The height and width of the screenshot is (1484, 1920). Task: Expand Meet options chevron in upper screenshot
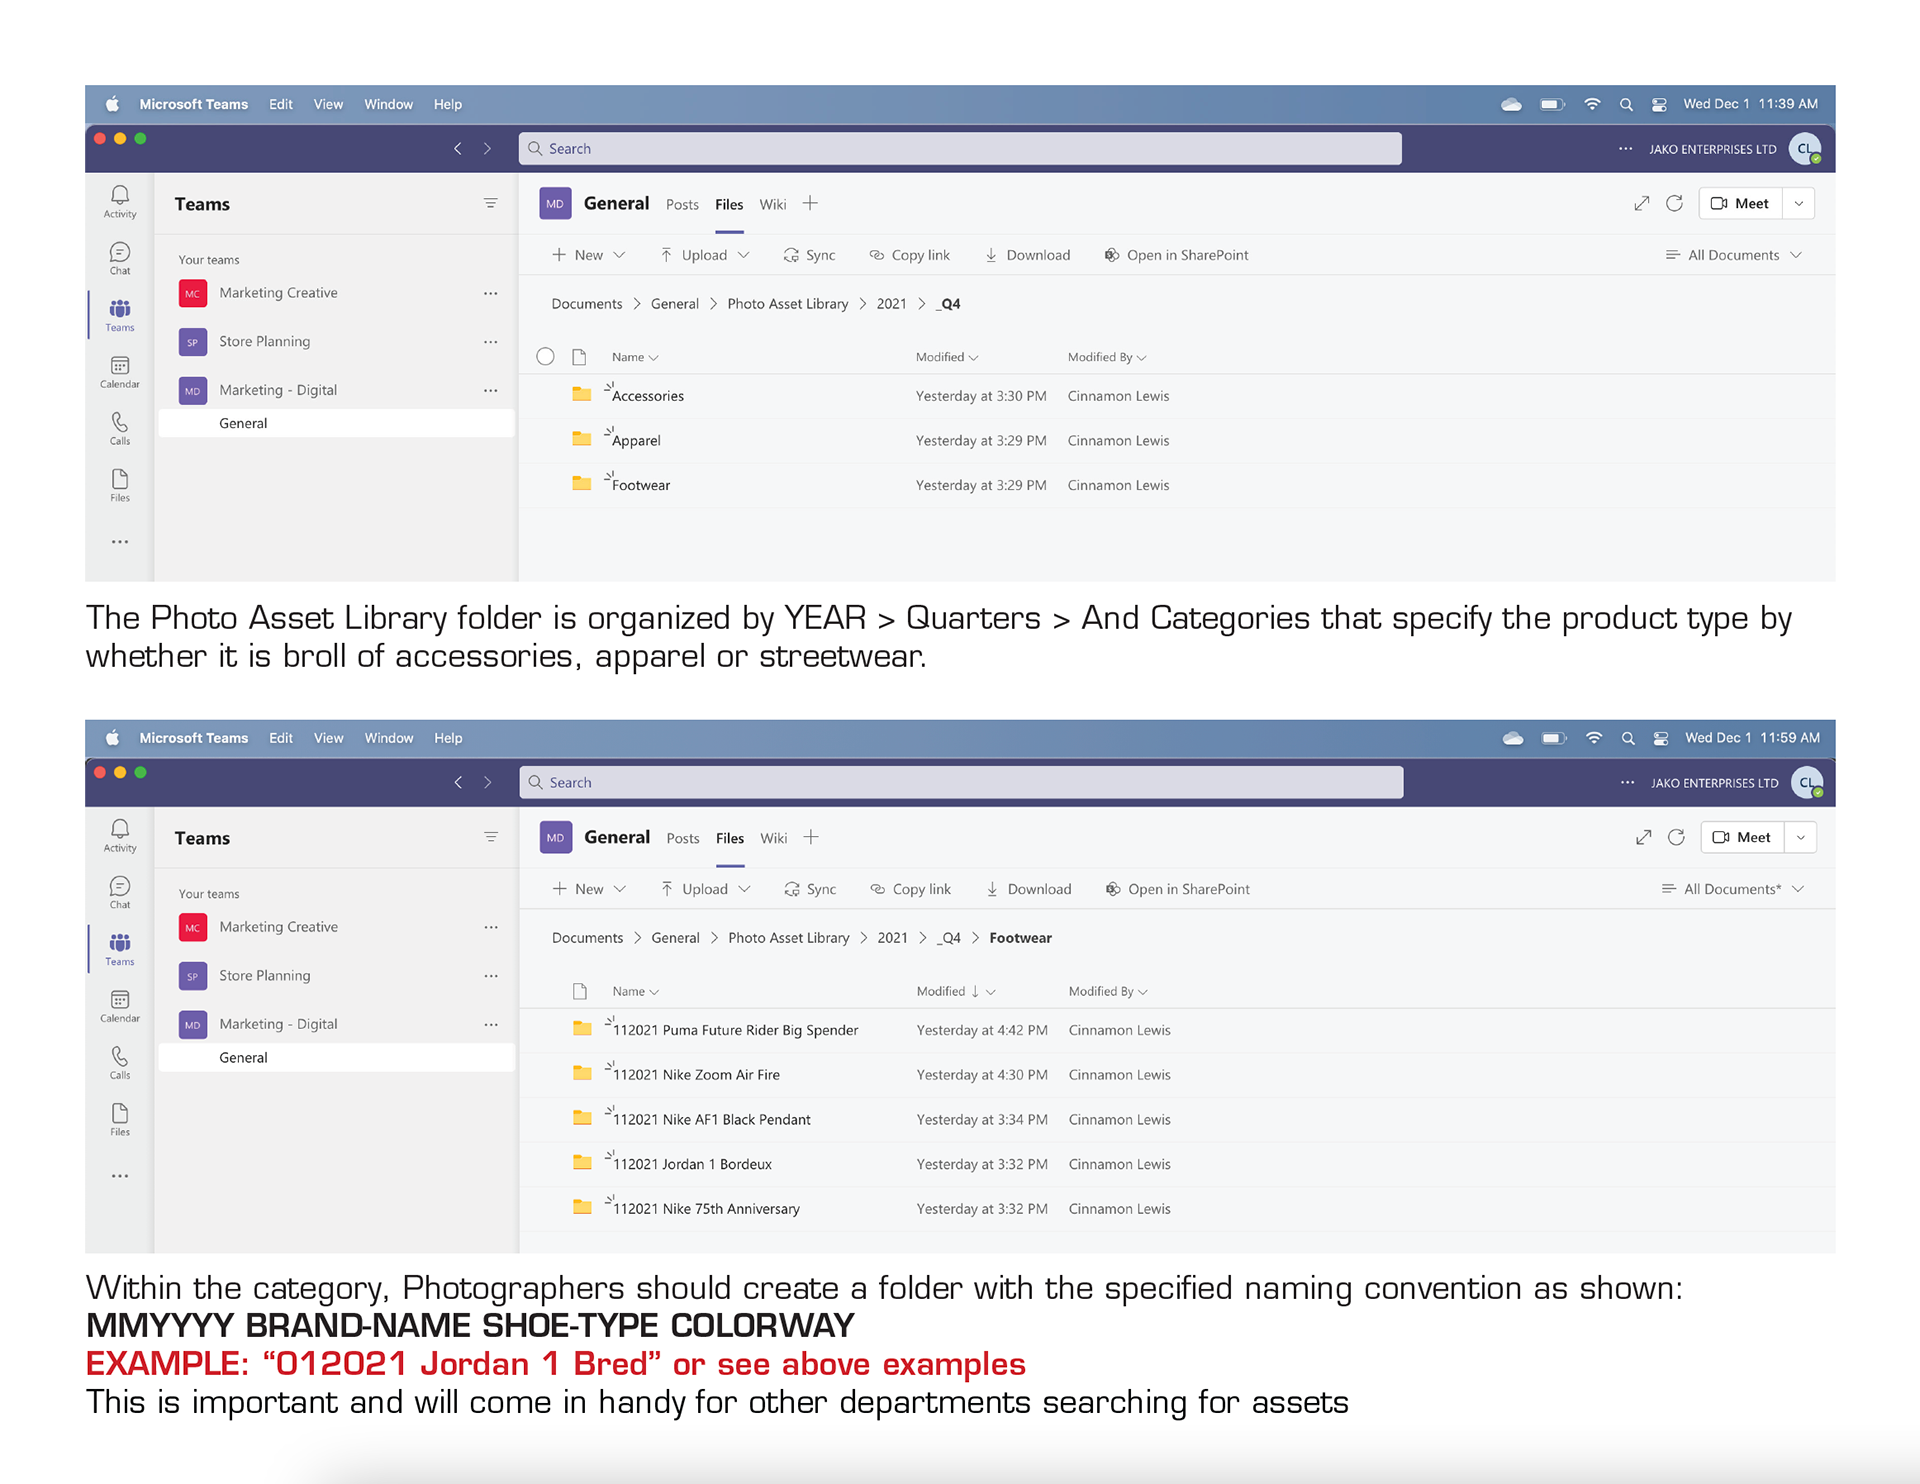point(1799,203)
